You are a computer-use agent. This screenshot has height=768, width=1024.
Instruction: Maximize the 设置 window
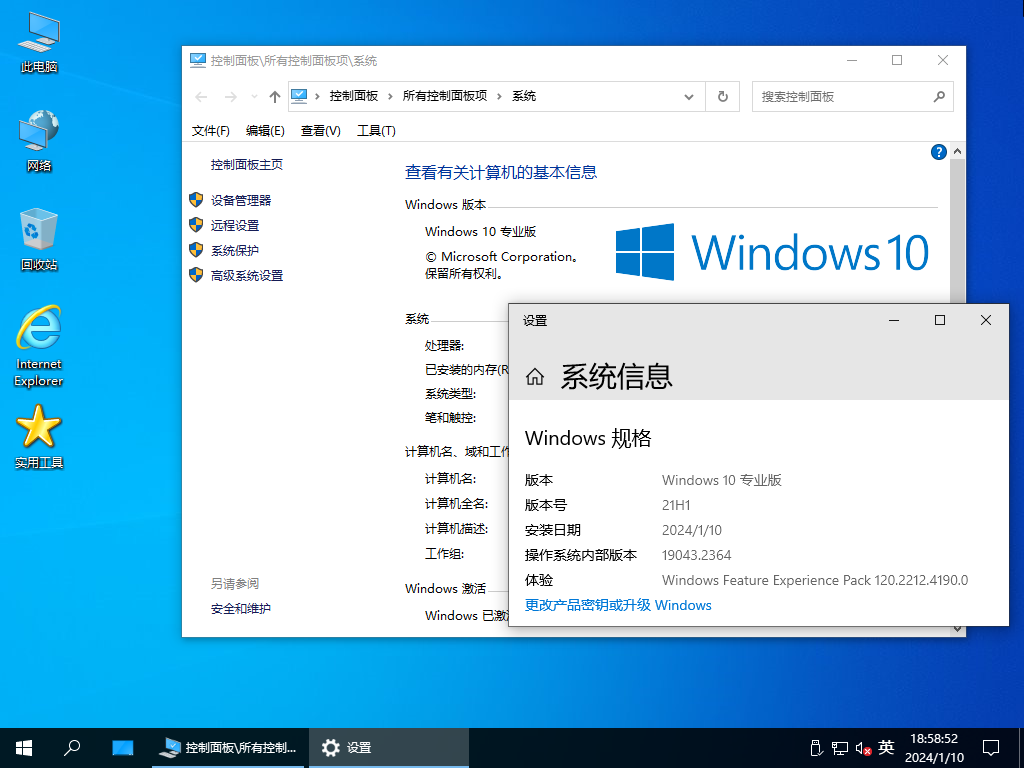[940, 320]
